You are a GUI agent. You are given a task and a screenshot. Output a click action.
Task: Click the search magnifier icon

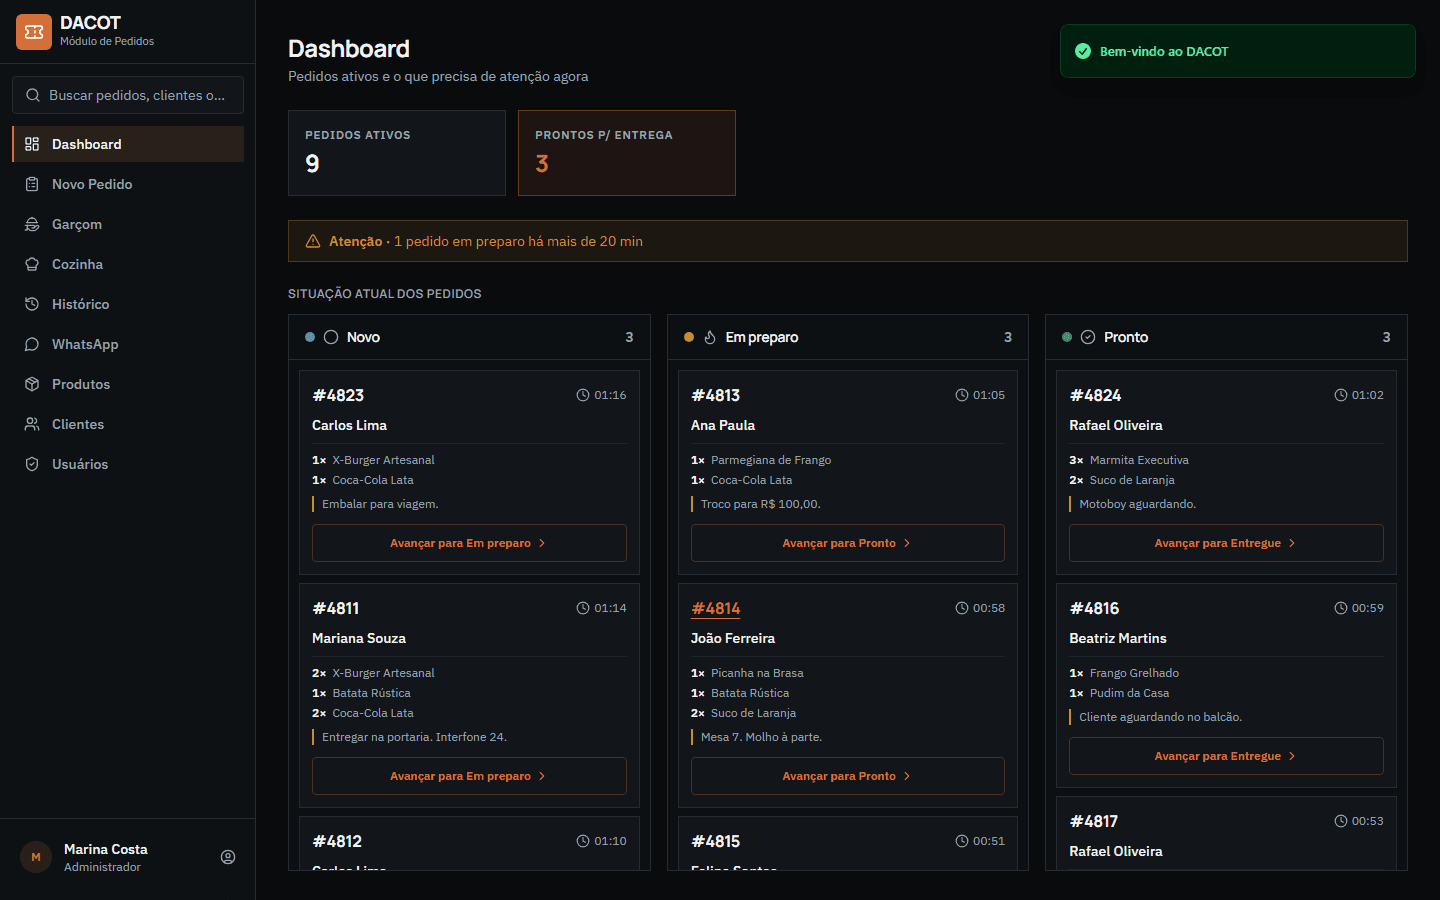[x=33, y=95]
